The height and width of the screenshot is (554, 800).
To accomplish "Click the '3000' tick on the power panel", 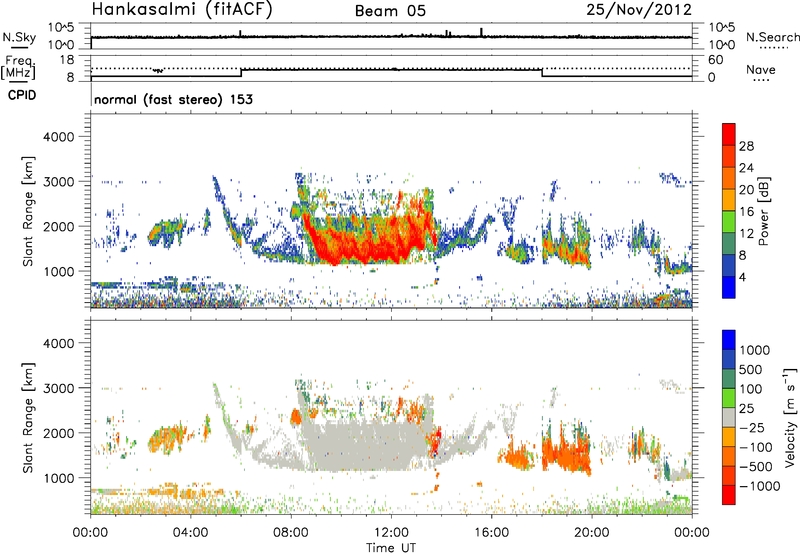I will [58, 182].
